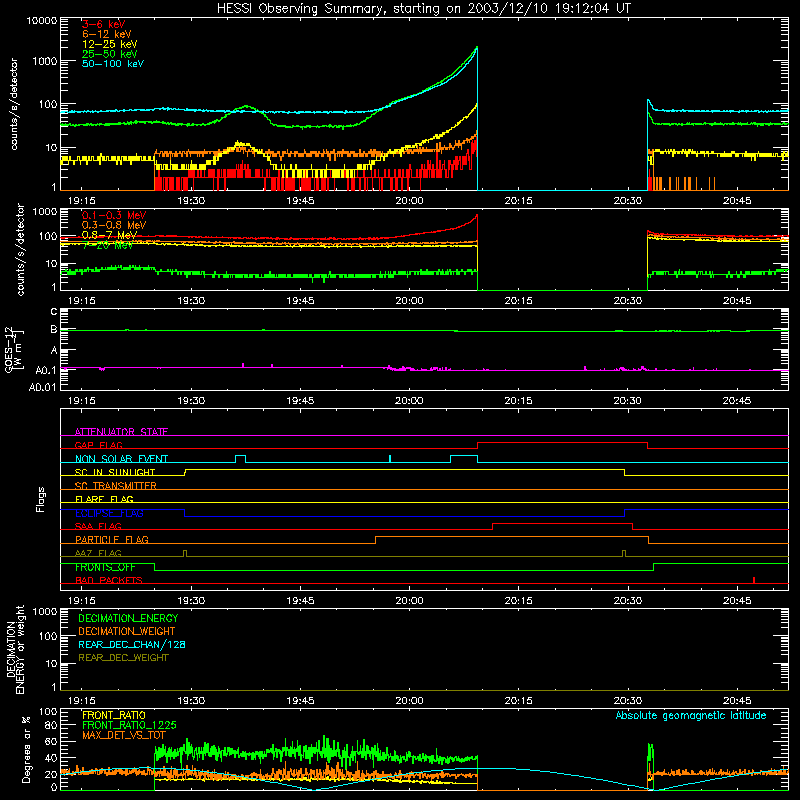Click the Degrees or % axis title
The height and width of the screenshot is (800, 800).
[26, 750]
